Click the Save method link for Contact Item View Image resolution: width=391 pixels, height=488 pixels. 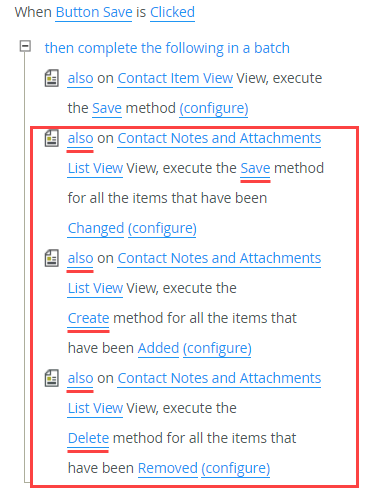(107, 108)
